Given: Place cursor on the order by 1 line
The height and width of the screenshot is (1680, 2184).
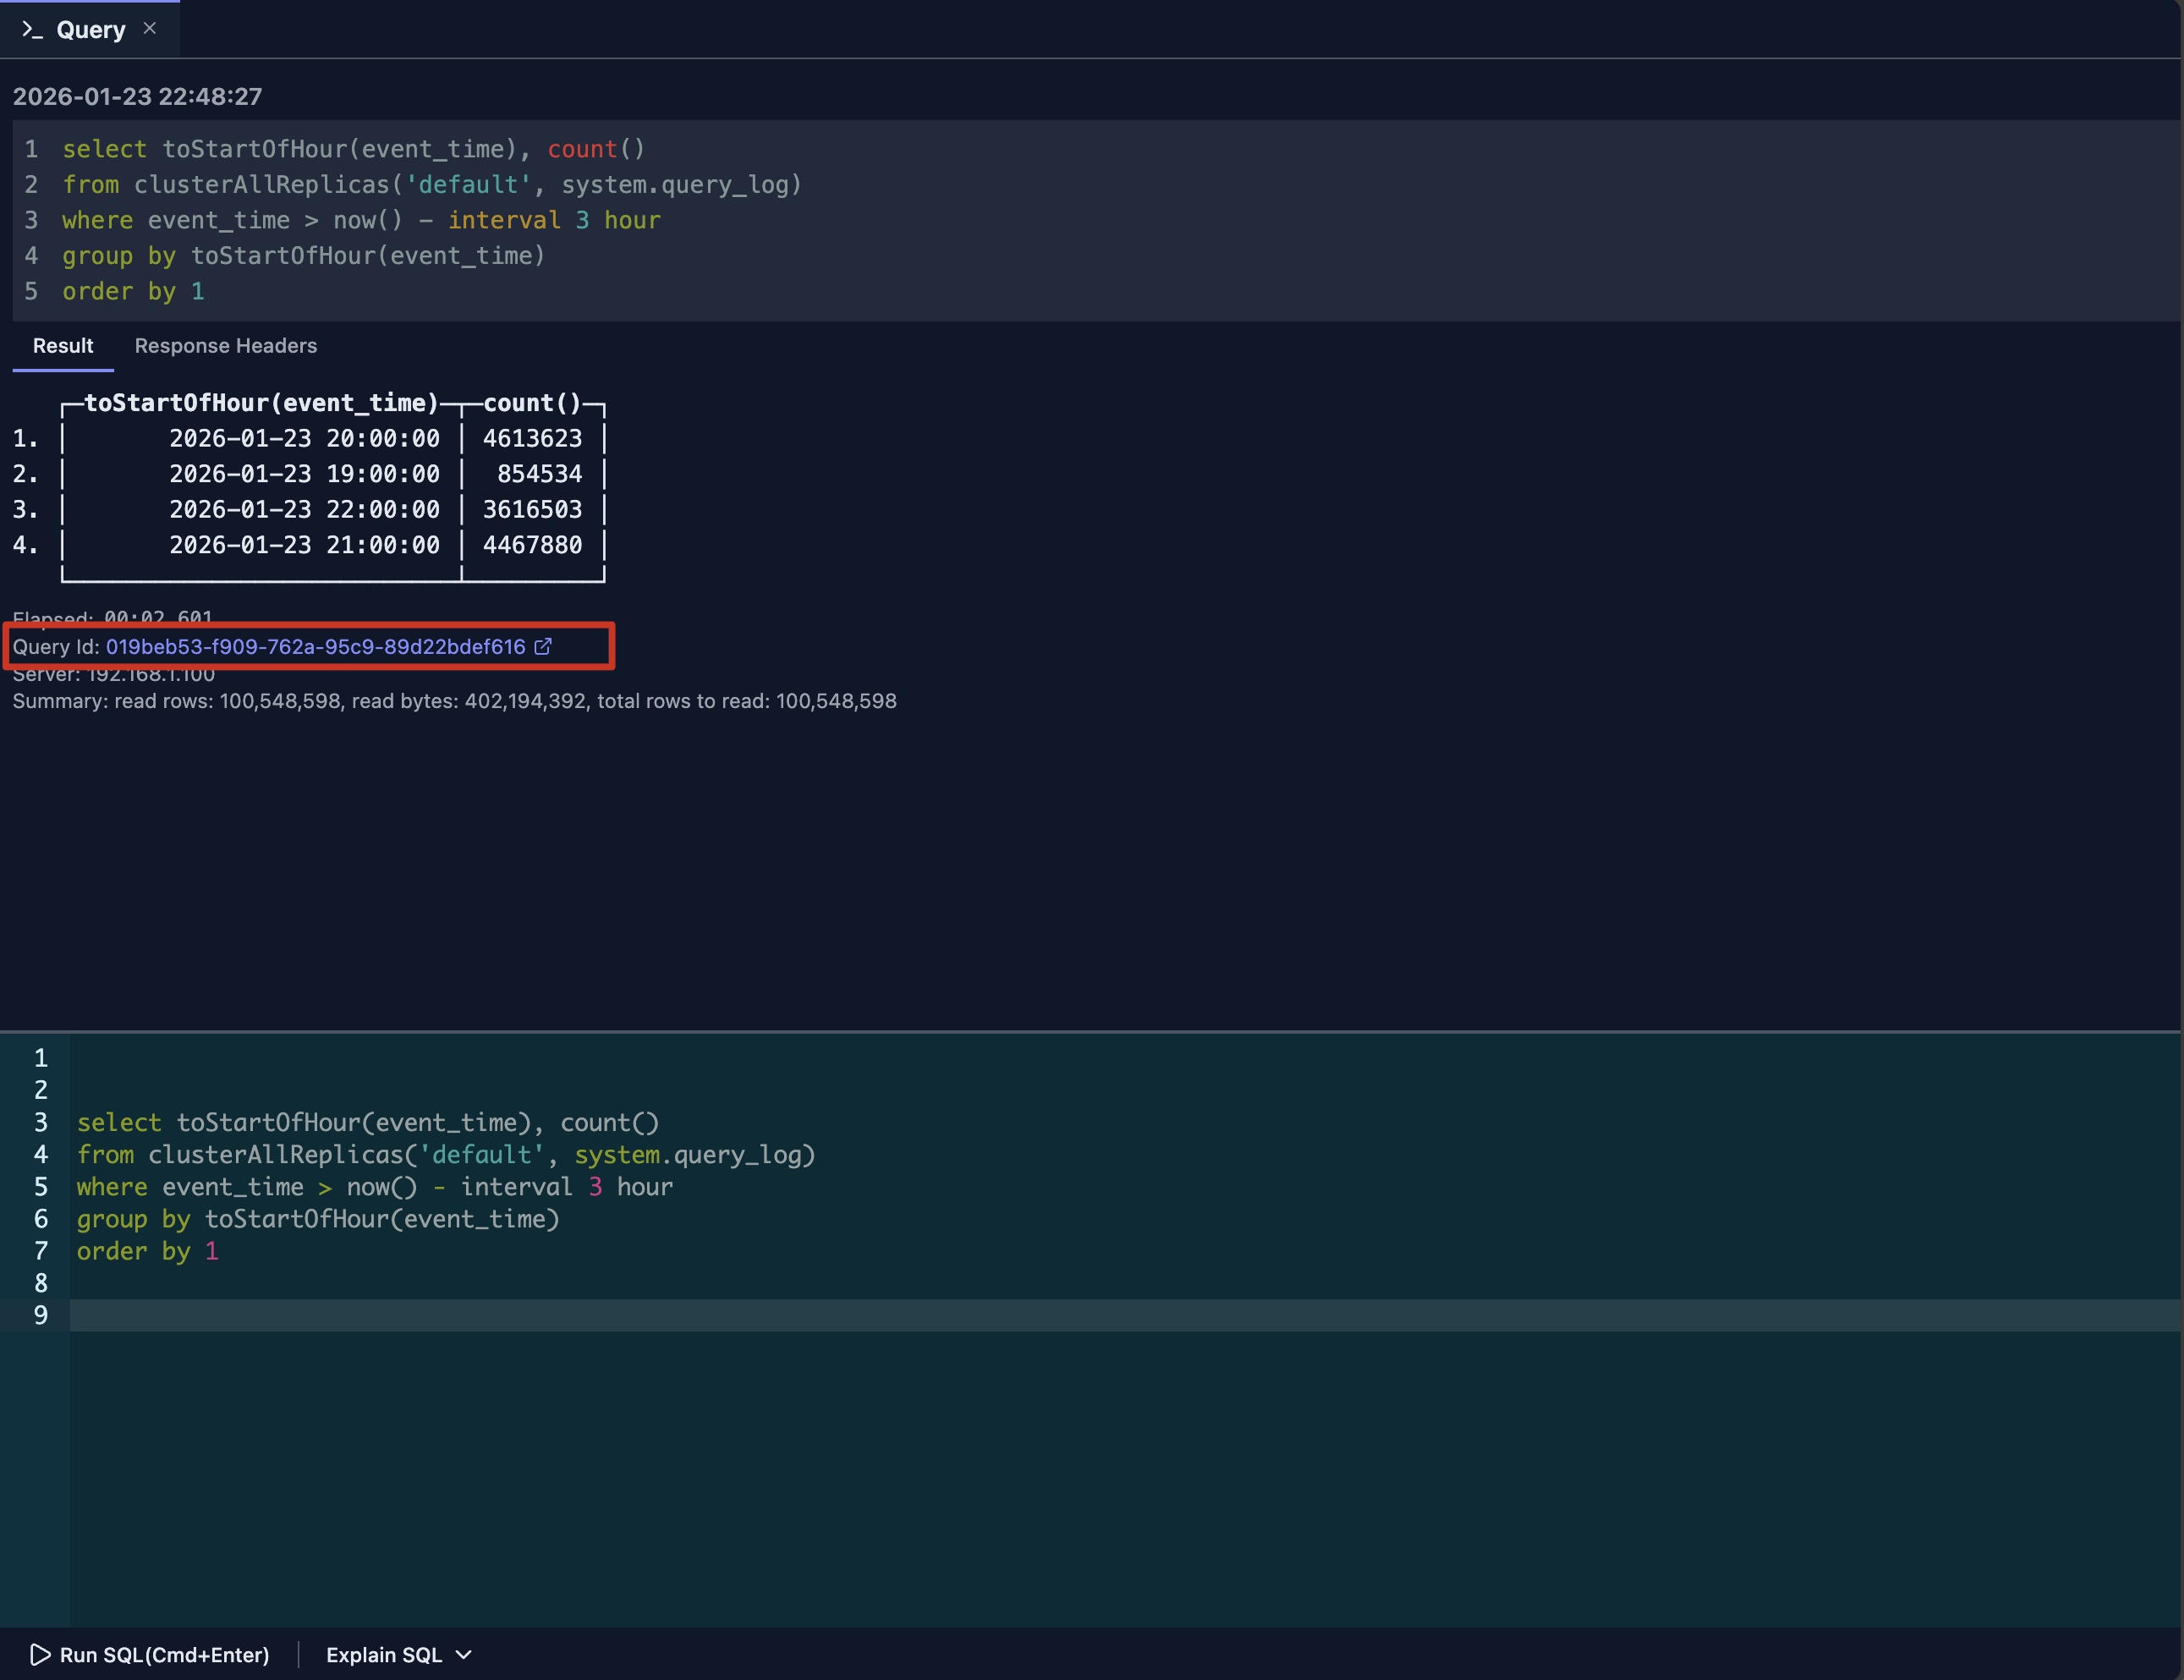Looking at the screenshot, I should (x=148, y=1251).
